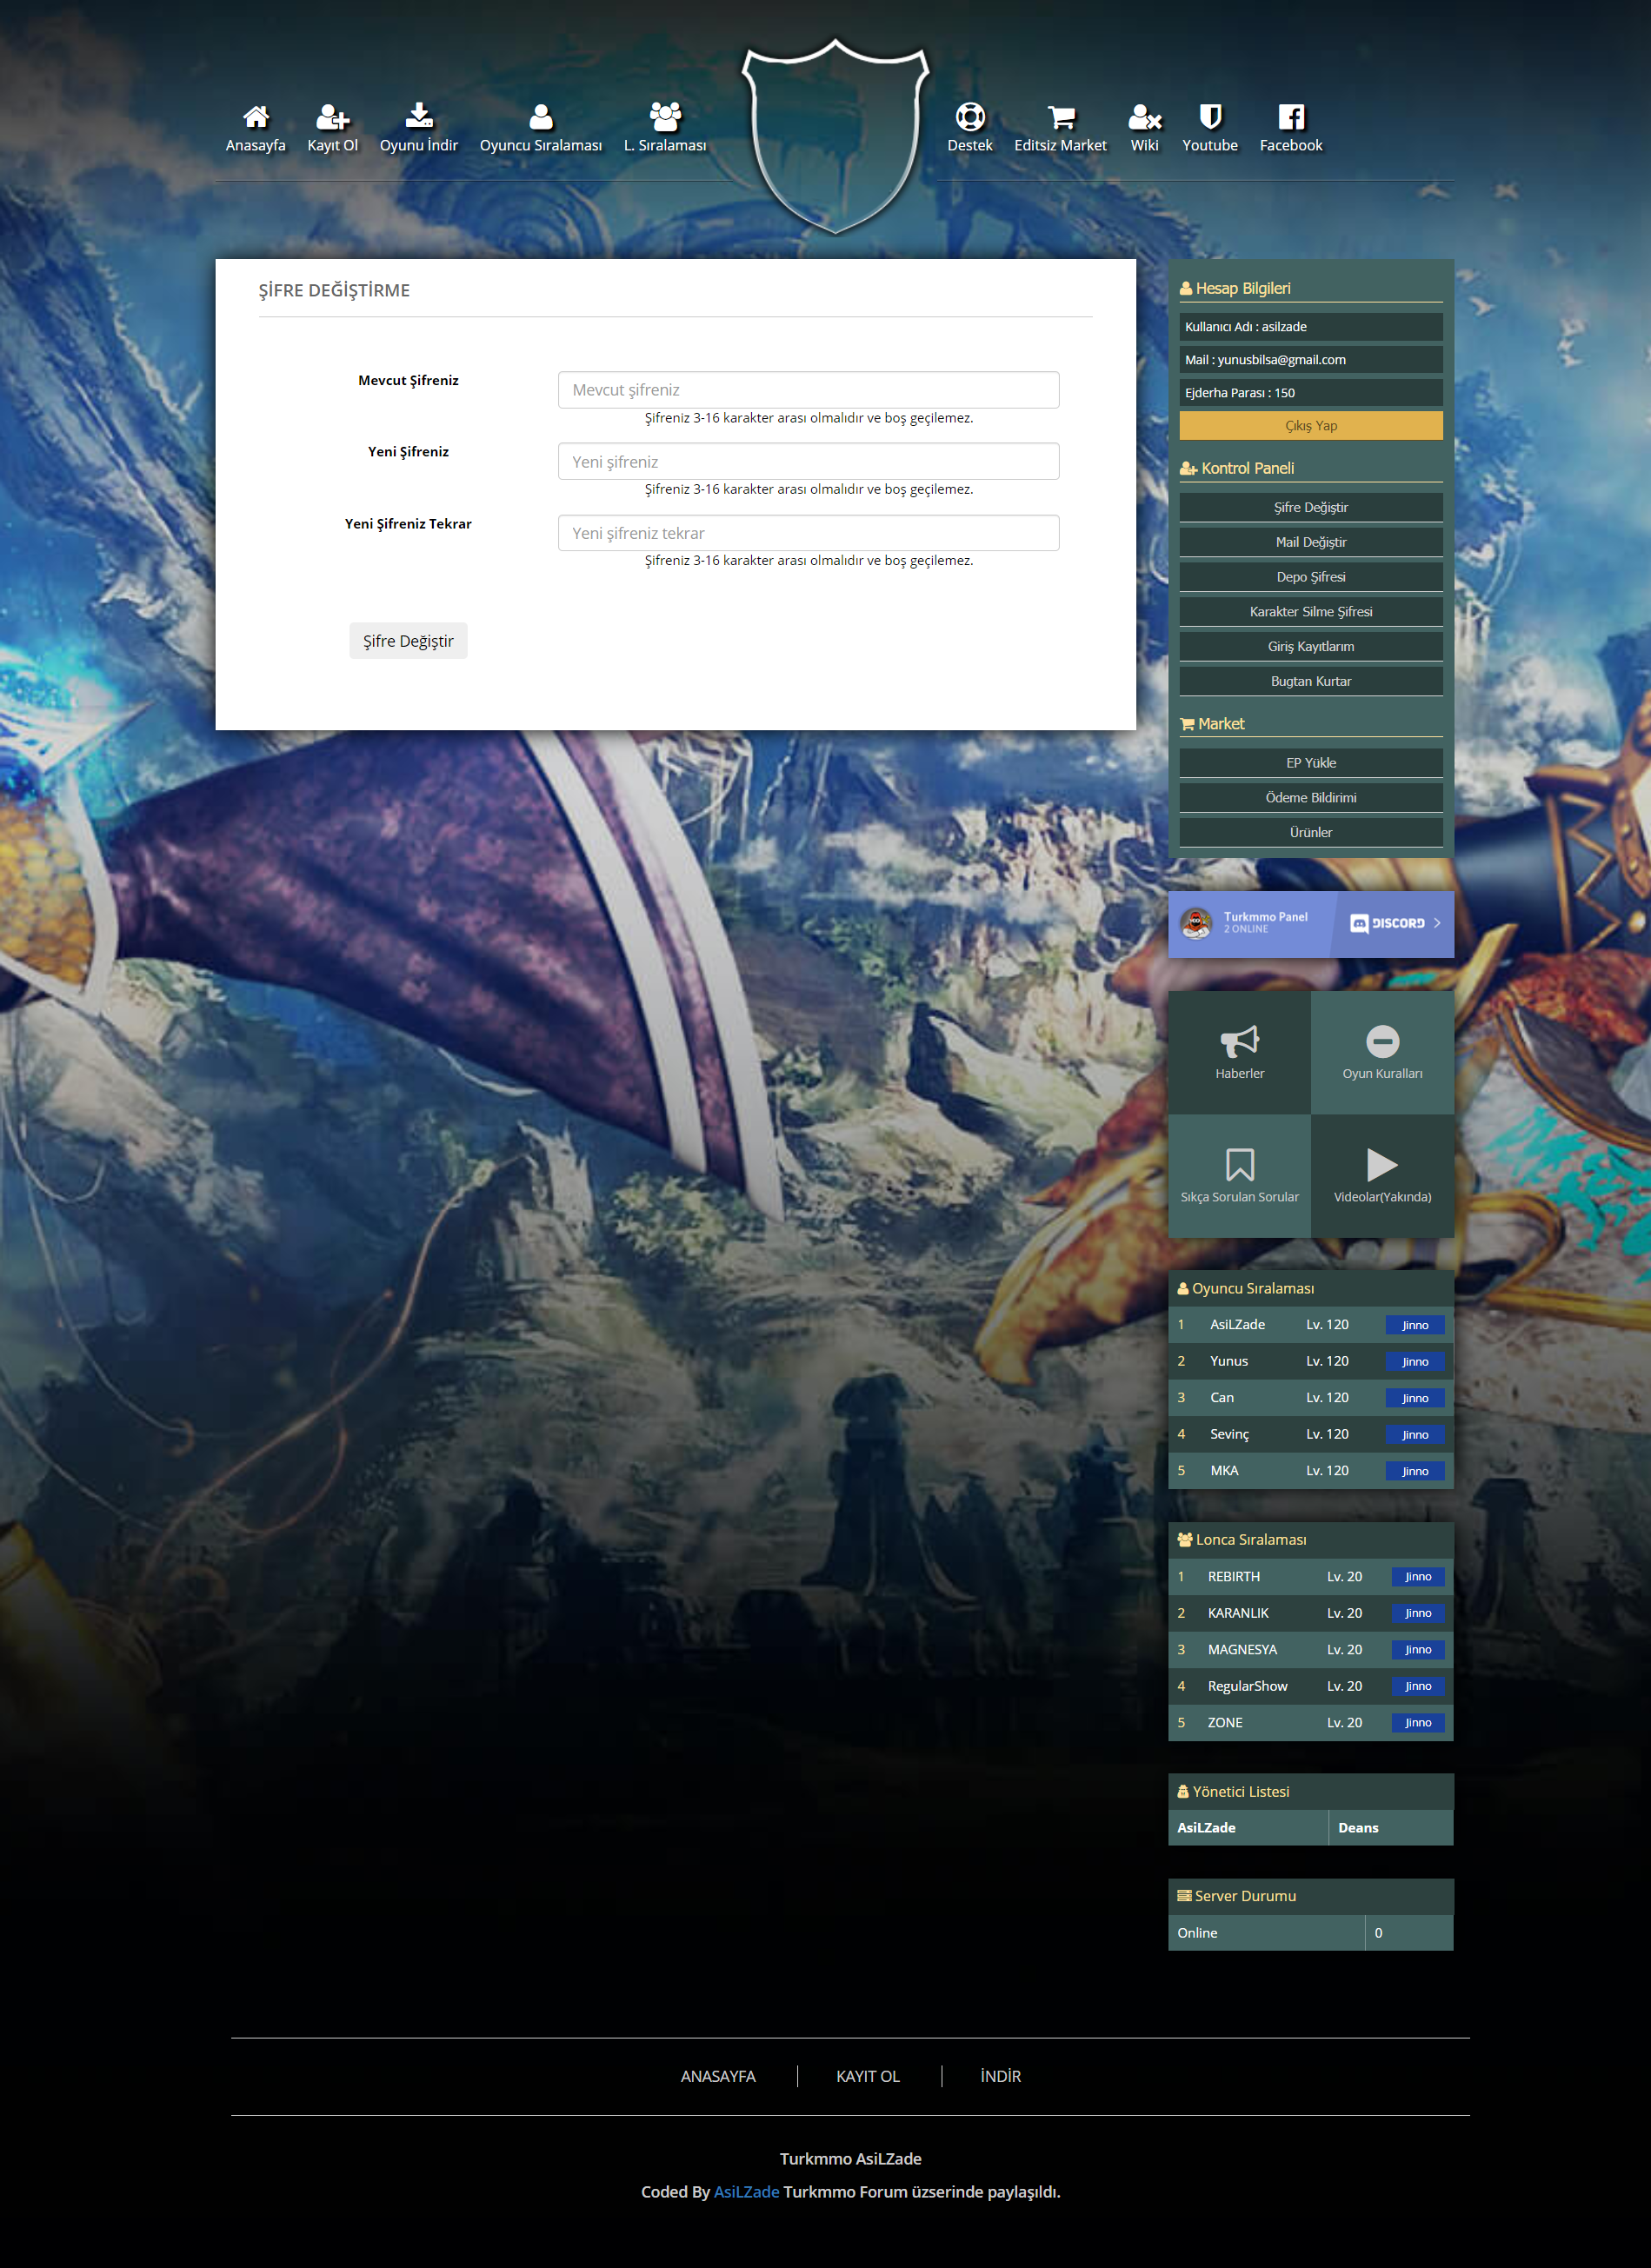
Task: Focus the Yeni şifreniz input field
Action: (x=808, y=461)
